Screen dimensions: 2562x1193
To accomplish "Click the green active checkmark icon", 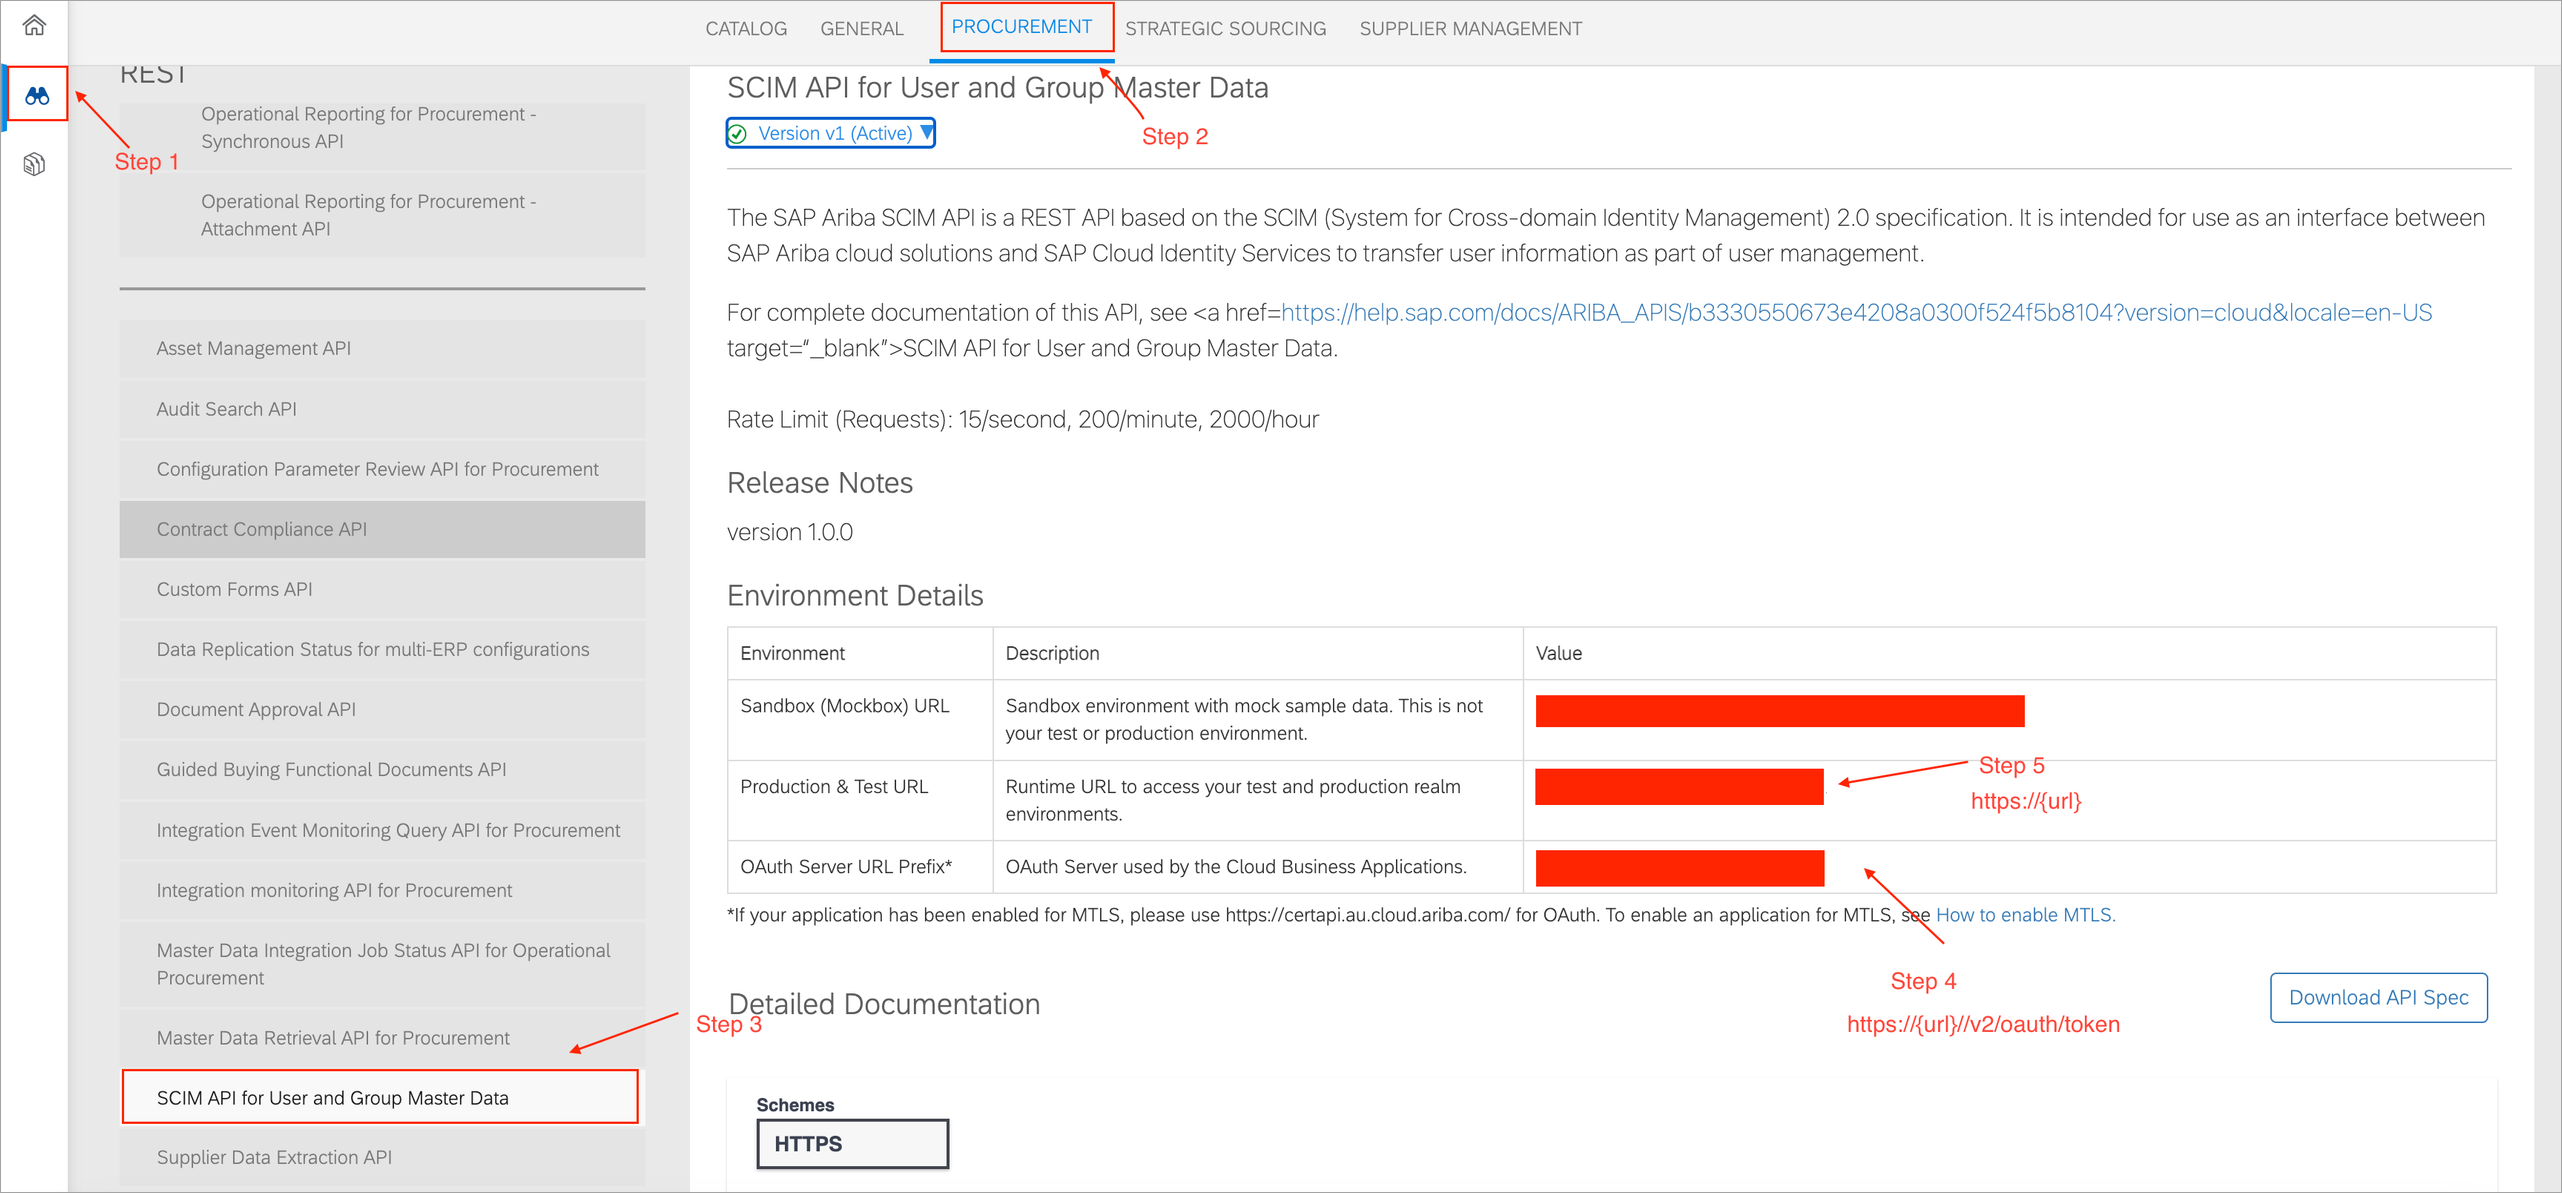I will point(738,134).
